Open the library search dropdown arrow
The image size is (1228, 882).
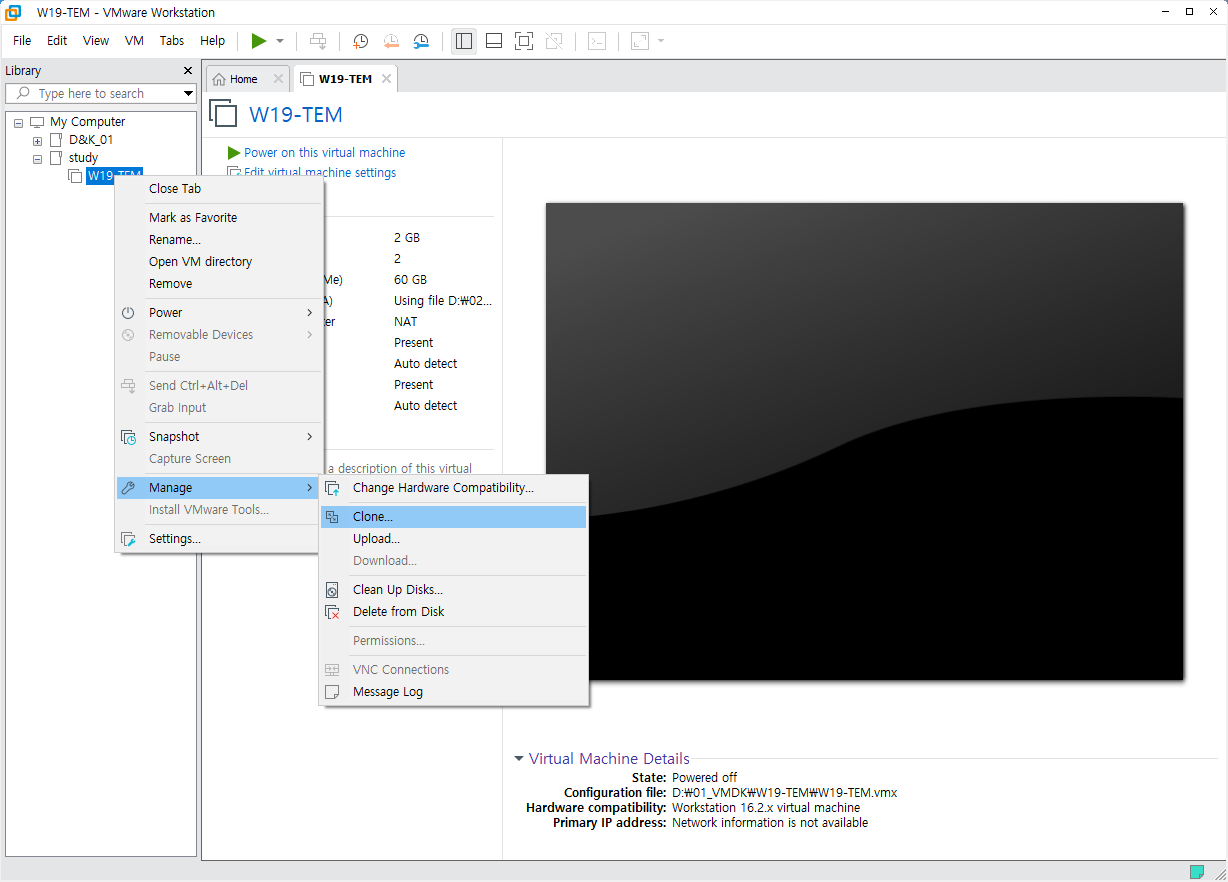(188, 93)
